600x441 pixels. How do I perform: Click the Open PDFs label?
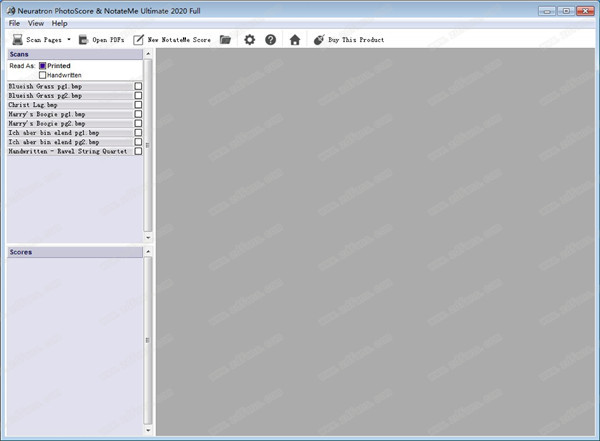(x=108, y=40)
